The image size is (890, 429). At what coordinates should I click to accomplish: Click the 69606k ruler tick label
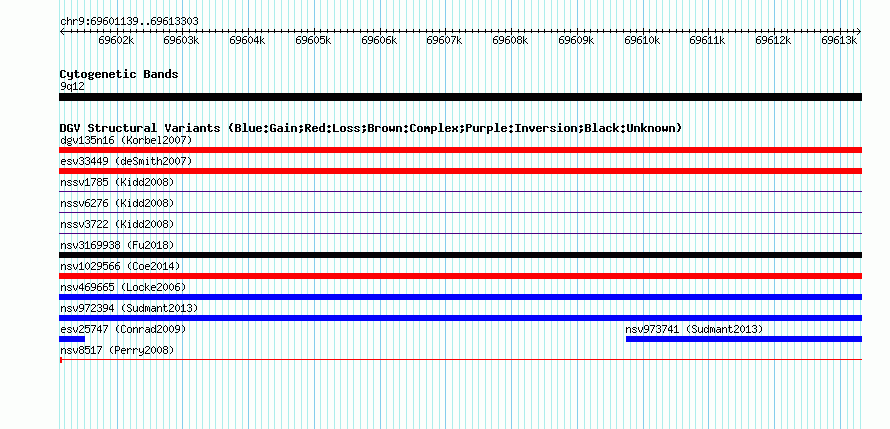tap(379, 40)
